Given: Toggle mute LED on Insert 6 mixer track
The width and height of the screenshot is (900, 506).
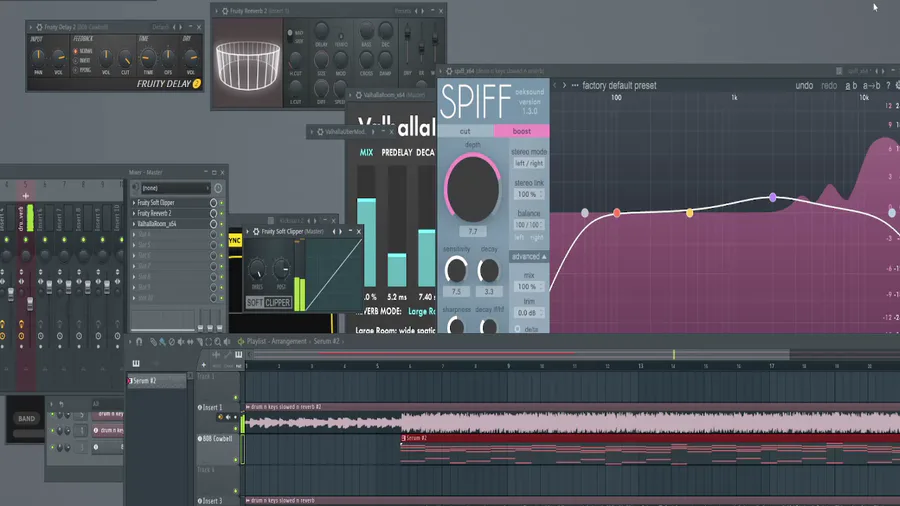Looking at the screenshot, I should click(45, 239).
